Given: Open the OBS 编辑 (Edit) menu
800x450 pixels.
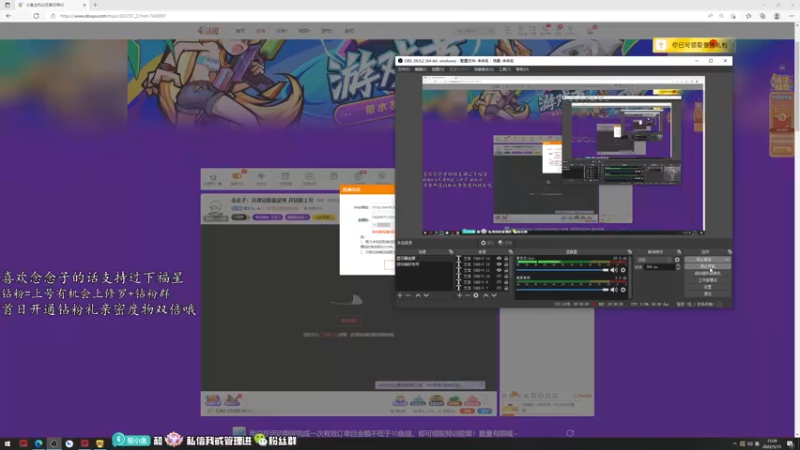Looking at the screenshot, I should pos(420,69).
